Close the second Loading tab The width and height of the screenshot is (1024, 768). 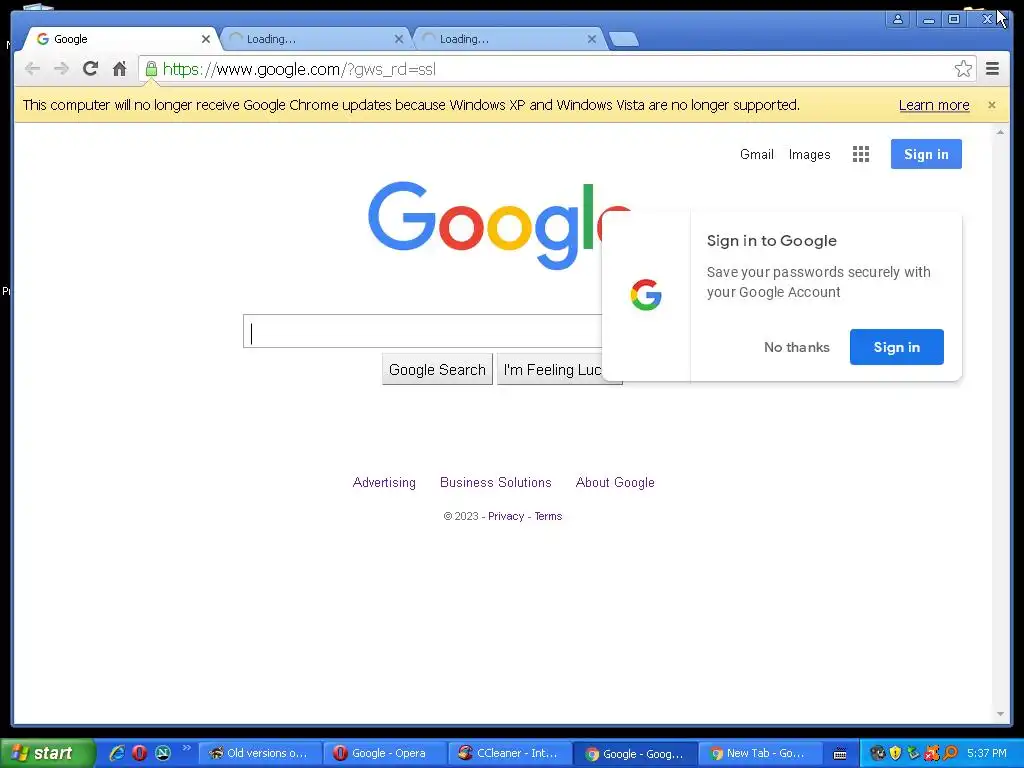[x=398, y=39]
